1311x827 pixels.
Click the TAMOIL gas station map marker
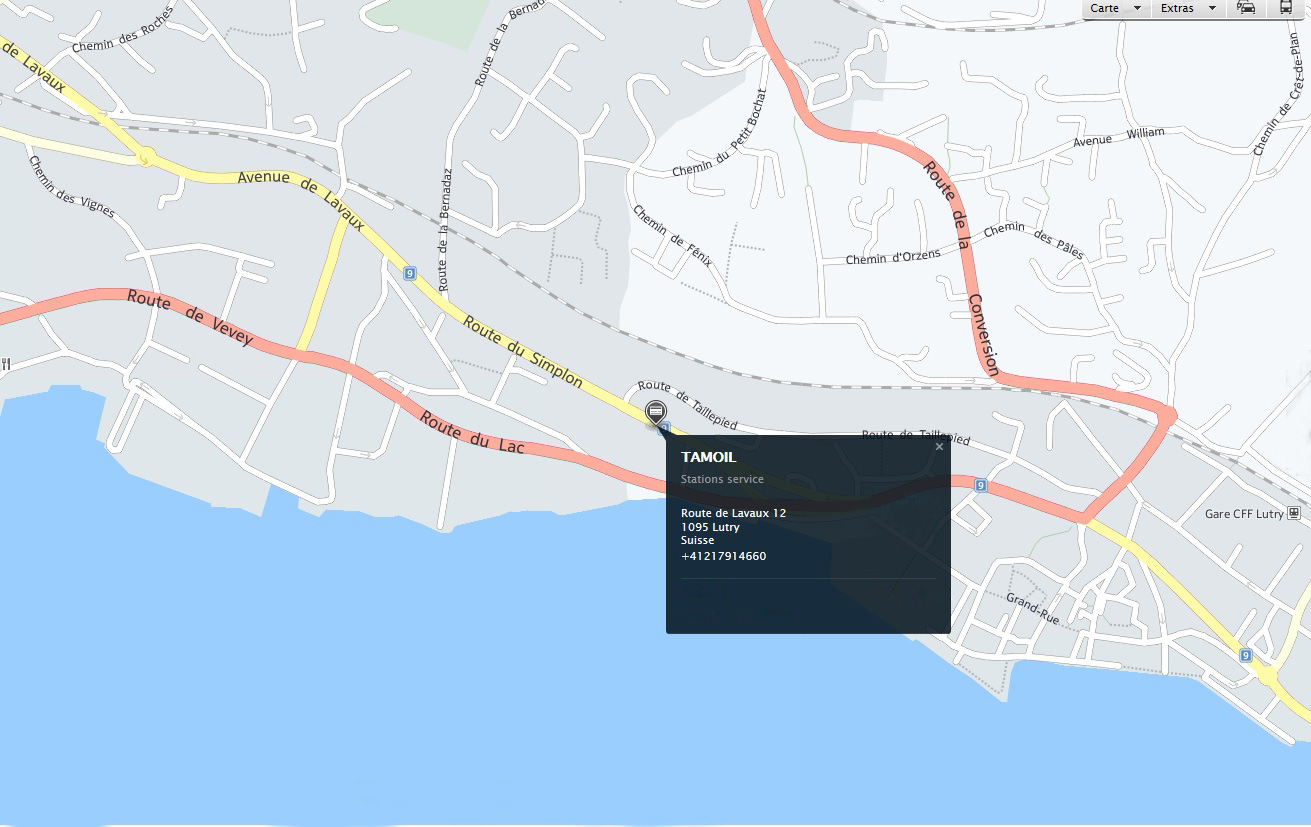tap(655, 411)
